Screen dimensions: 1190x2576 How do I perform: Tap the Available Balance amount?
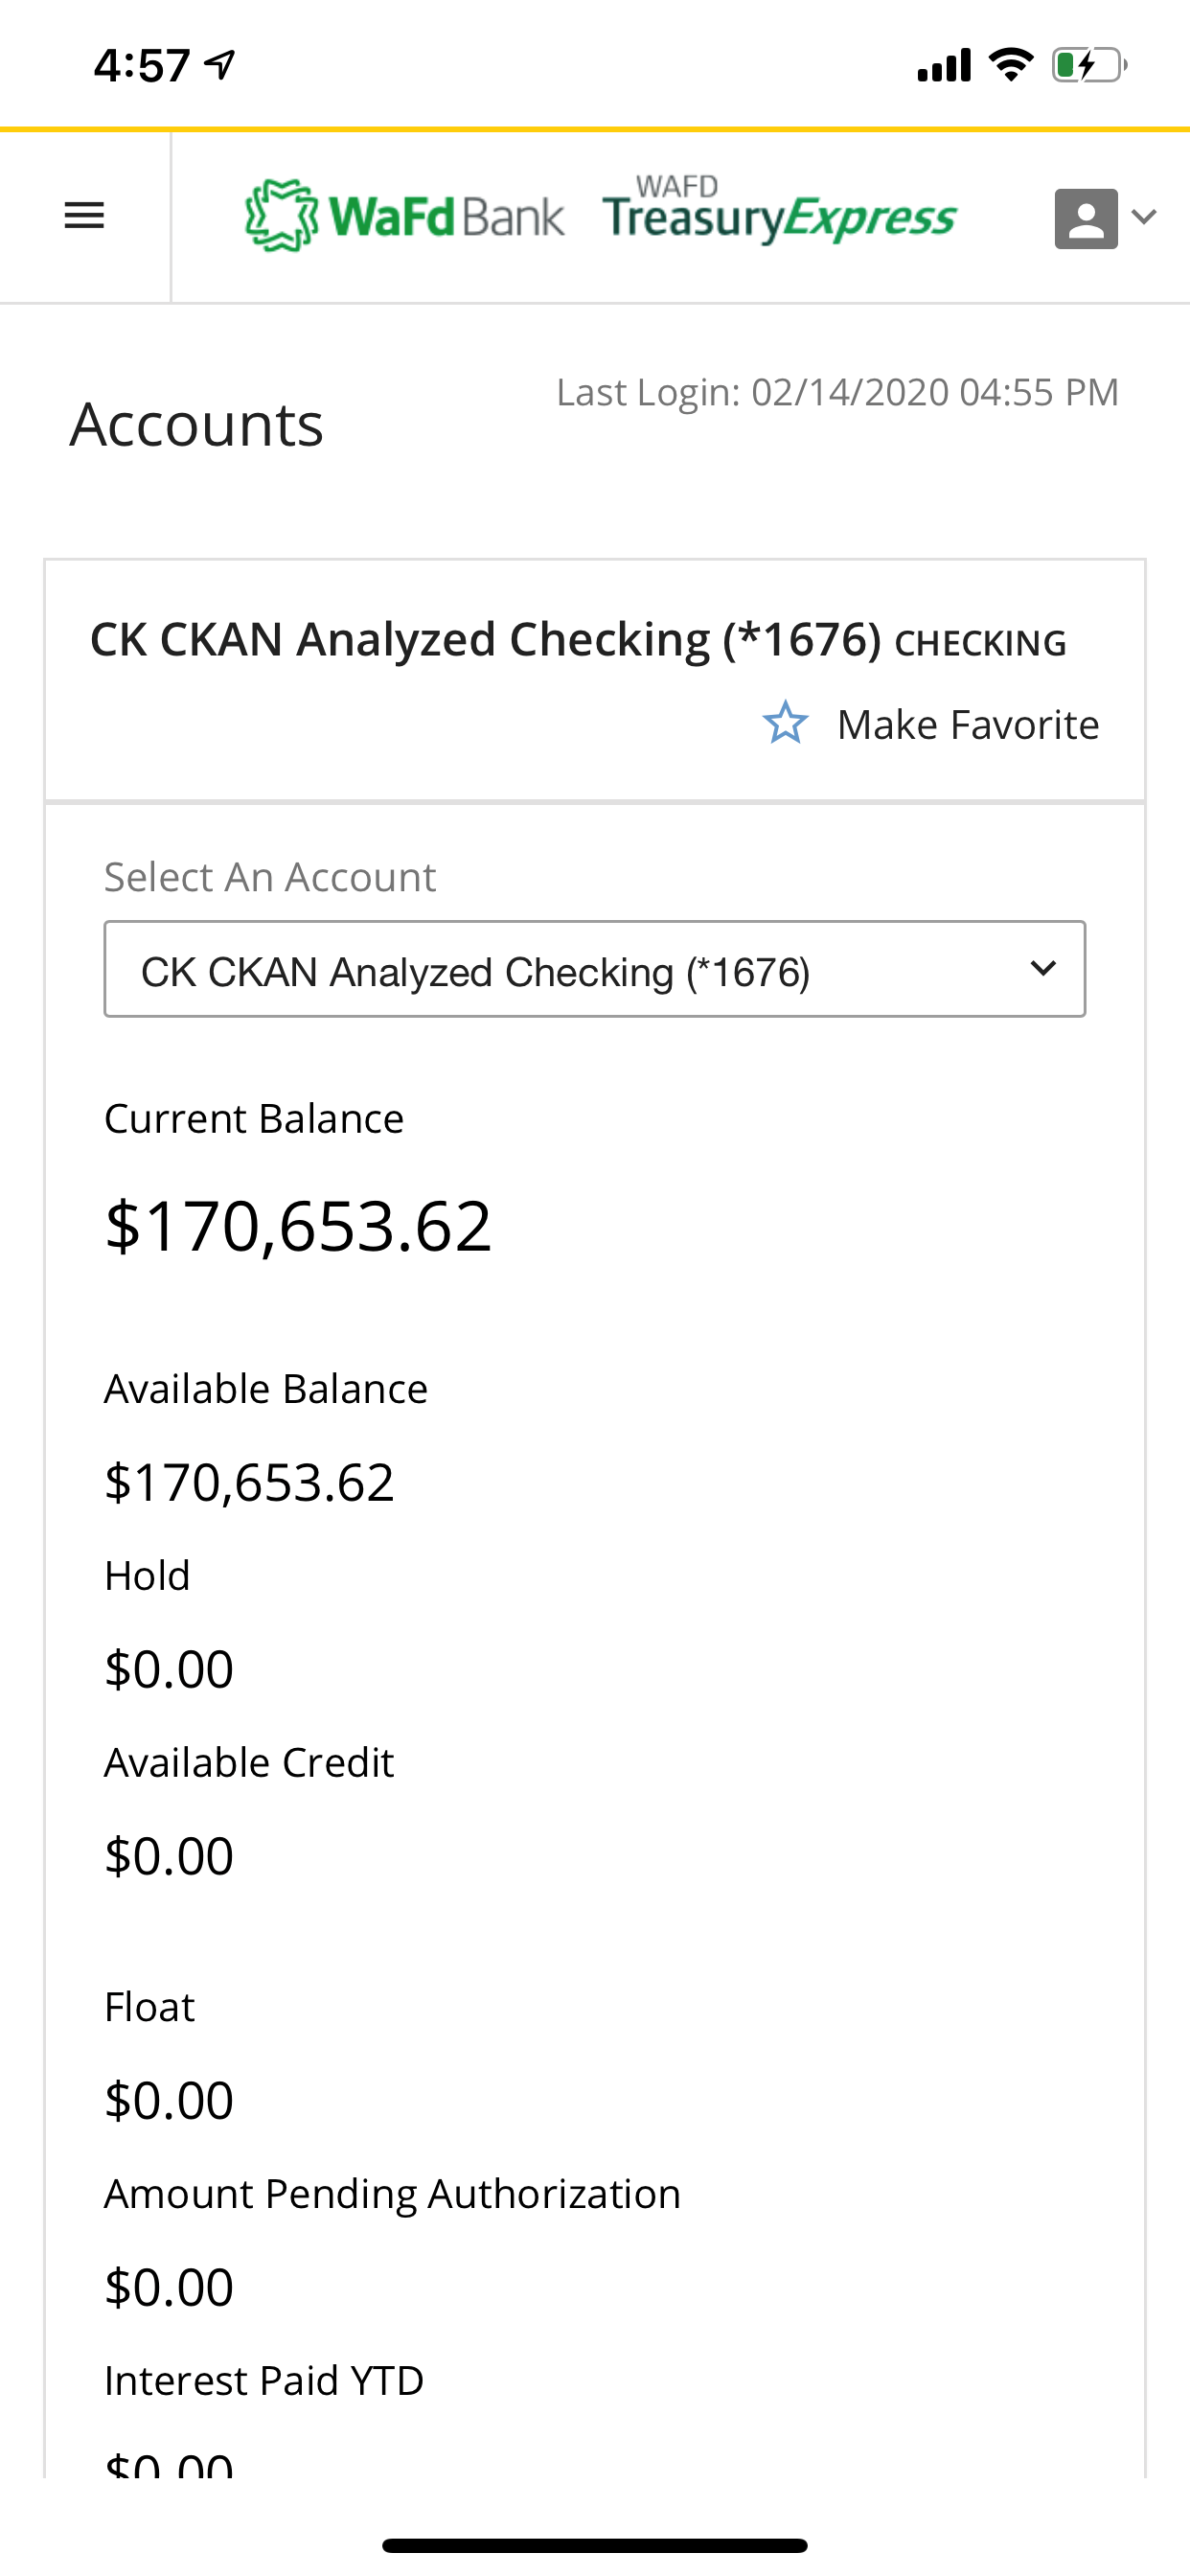249,1482
